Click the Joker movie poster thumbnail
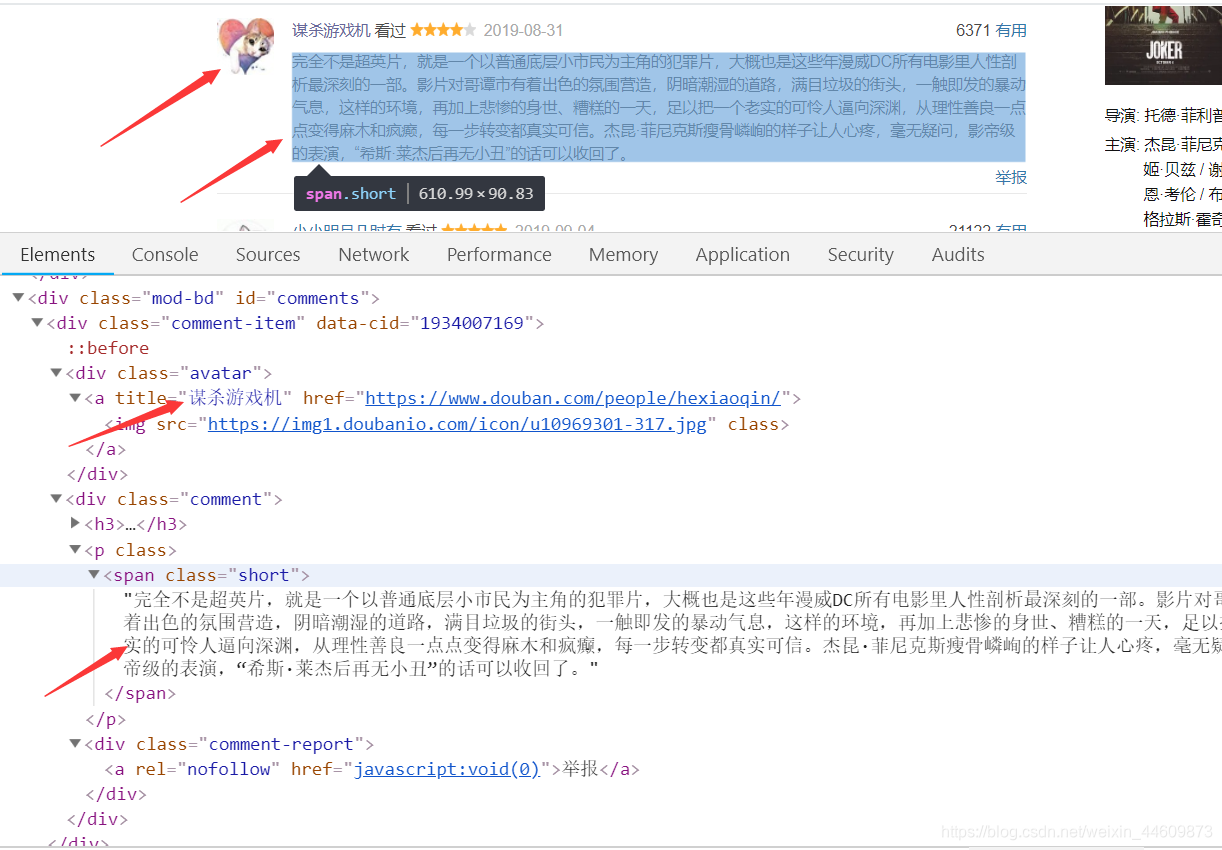1222x850 pixels. point(1163,45)
